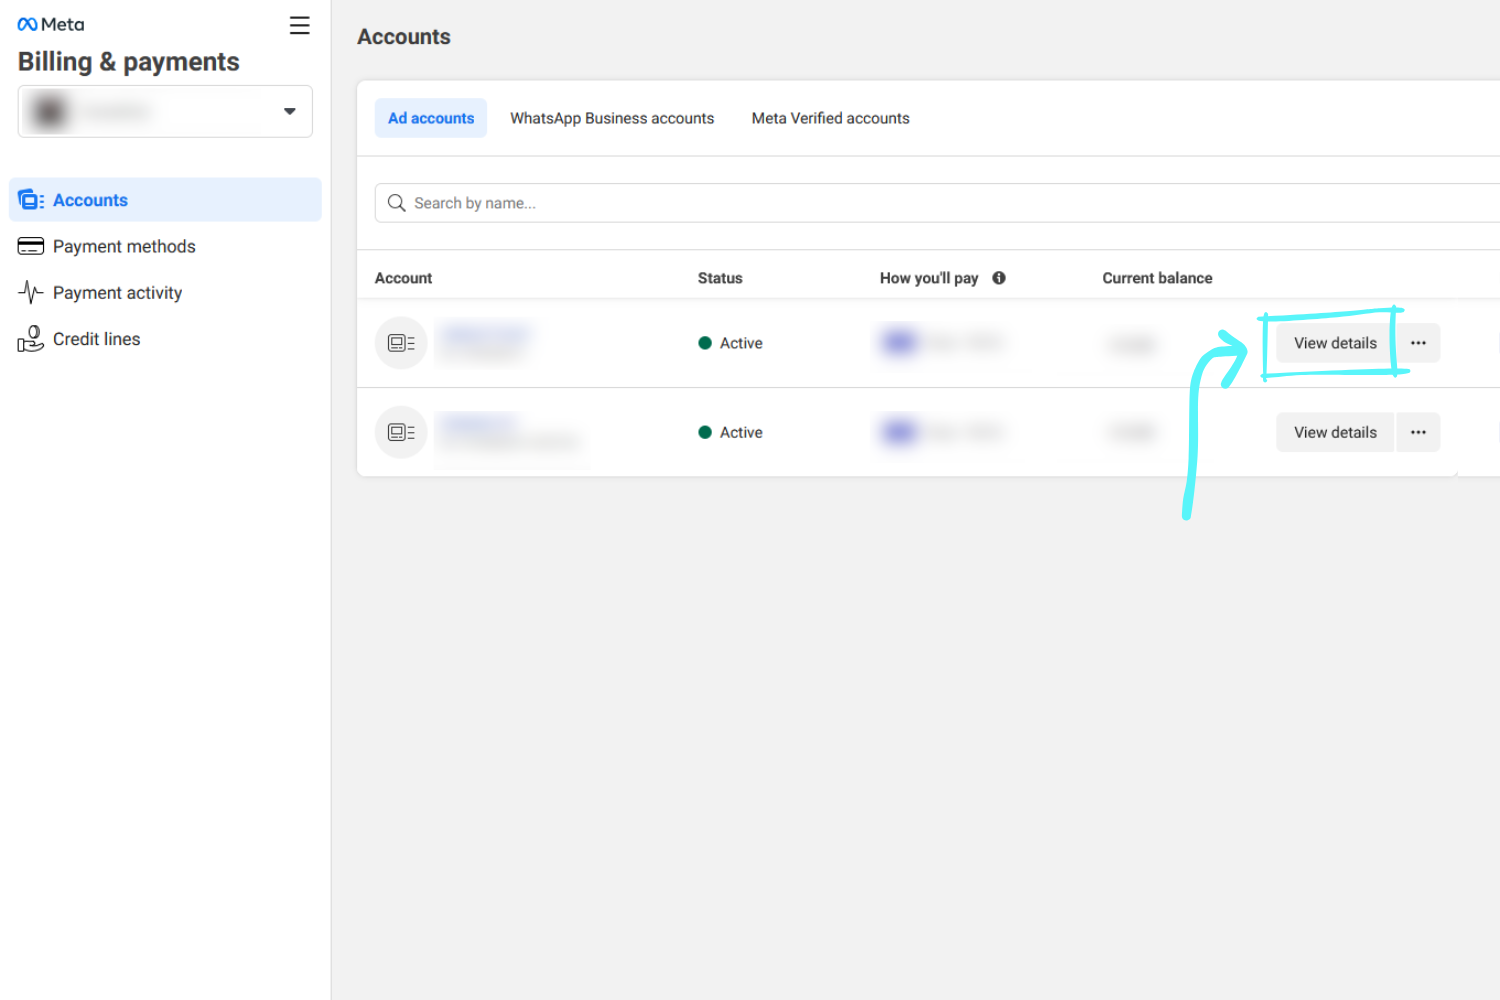1500x1000 pixels.
Task: Click second row's ad account icon
Action: (x=401, y=432)
